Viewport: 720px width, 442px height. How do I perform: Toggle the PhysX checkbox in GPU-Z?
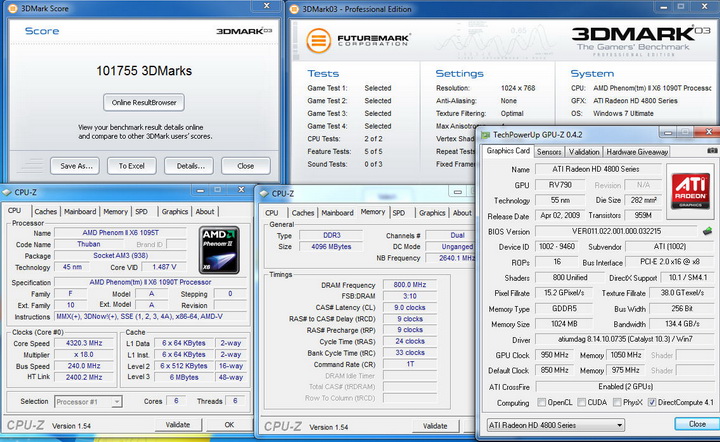pos(617,402)
